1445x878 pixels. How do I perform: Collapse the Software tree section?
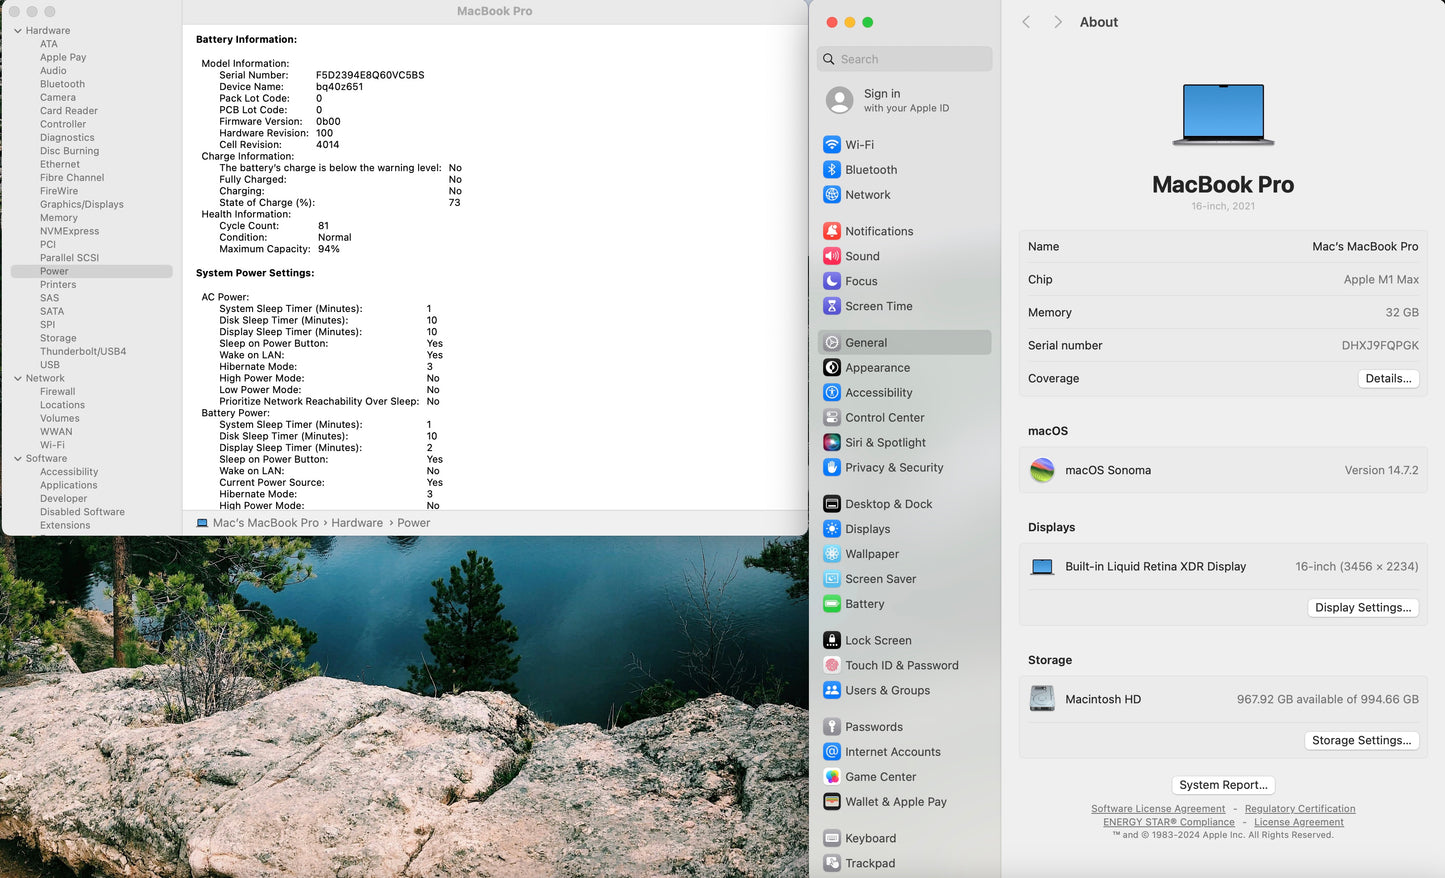18,458
